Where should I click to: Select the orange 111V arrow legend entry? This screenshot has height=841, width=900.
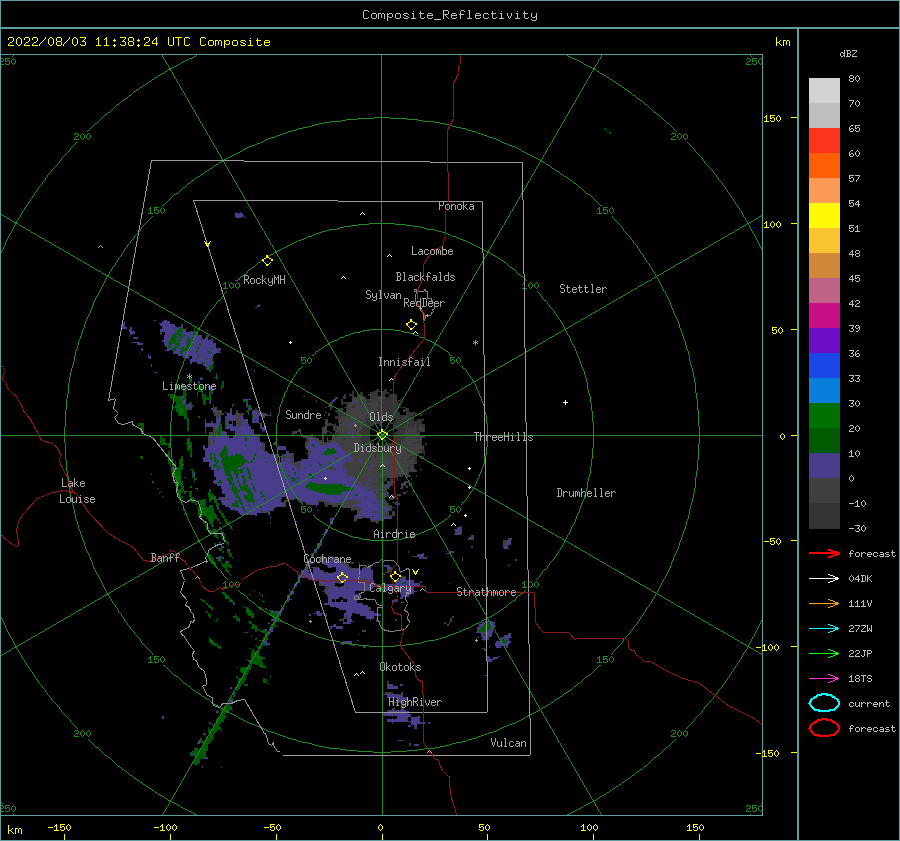pyautogui.click(x=824, y=603)
